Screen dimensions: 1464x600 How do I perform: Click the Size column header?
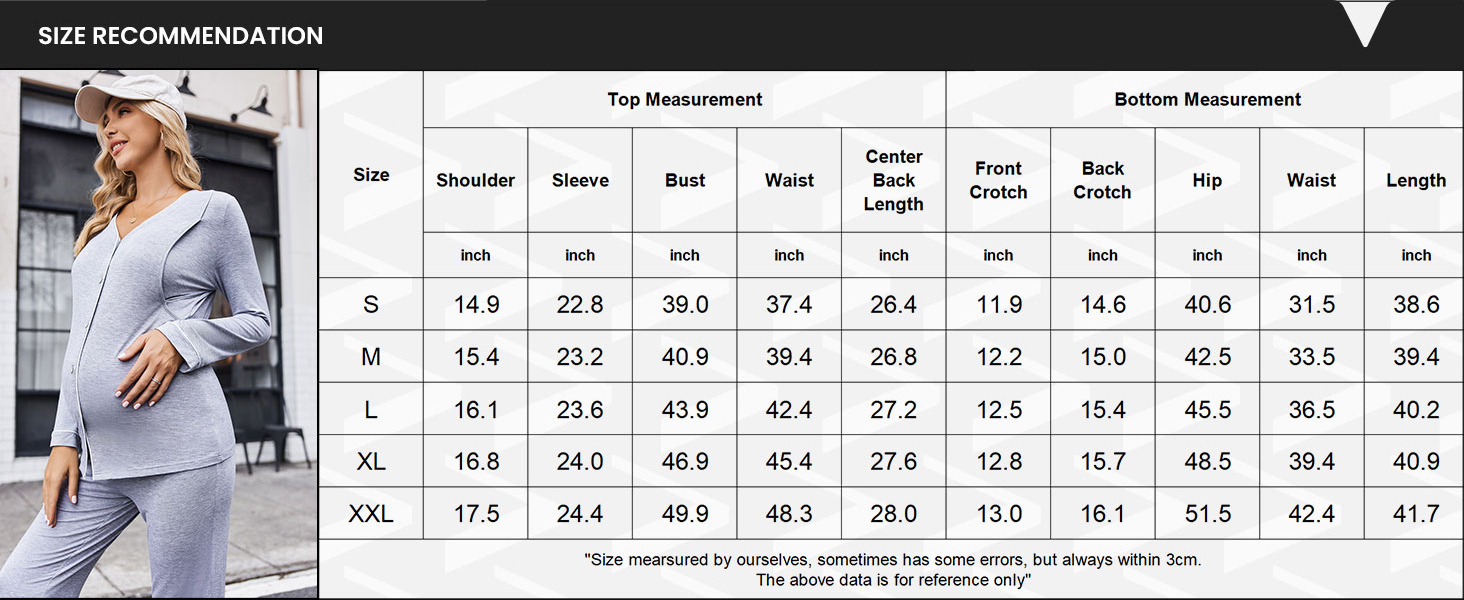click(x=371, y=175)
